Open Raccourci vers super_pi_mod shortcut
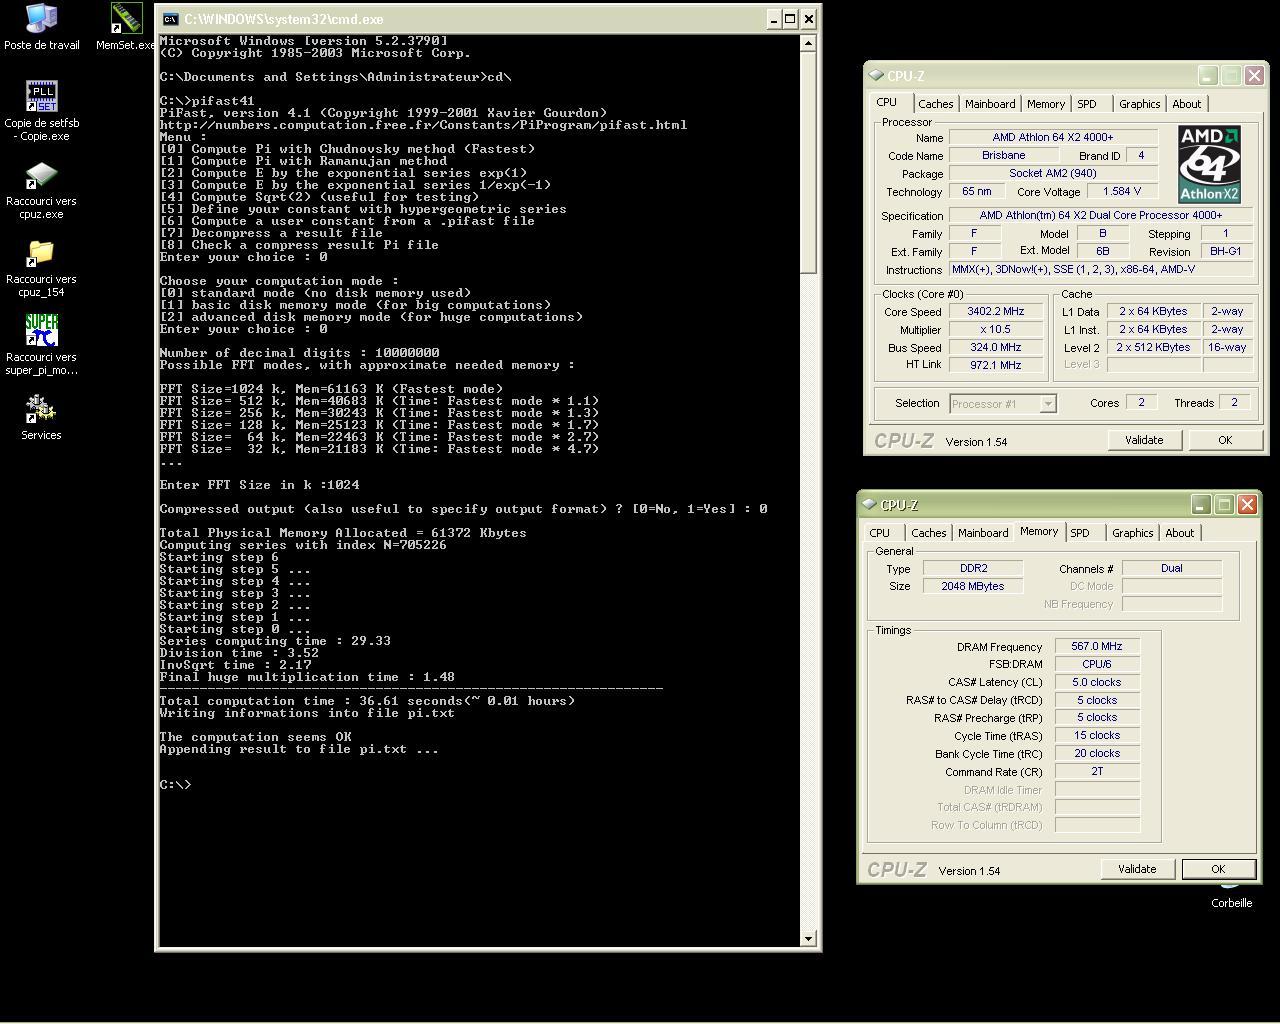Screen dimensions: 1280x1024 pos(41,346)
